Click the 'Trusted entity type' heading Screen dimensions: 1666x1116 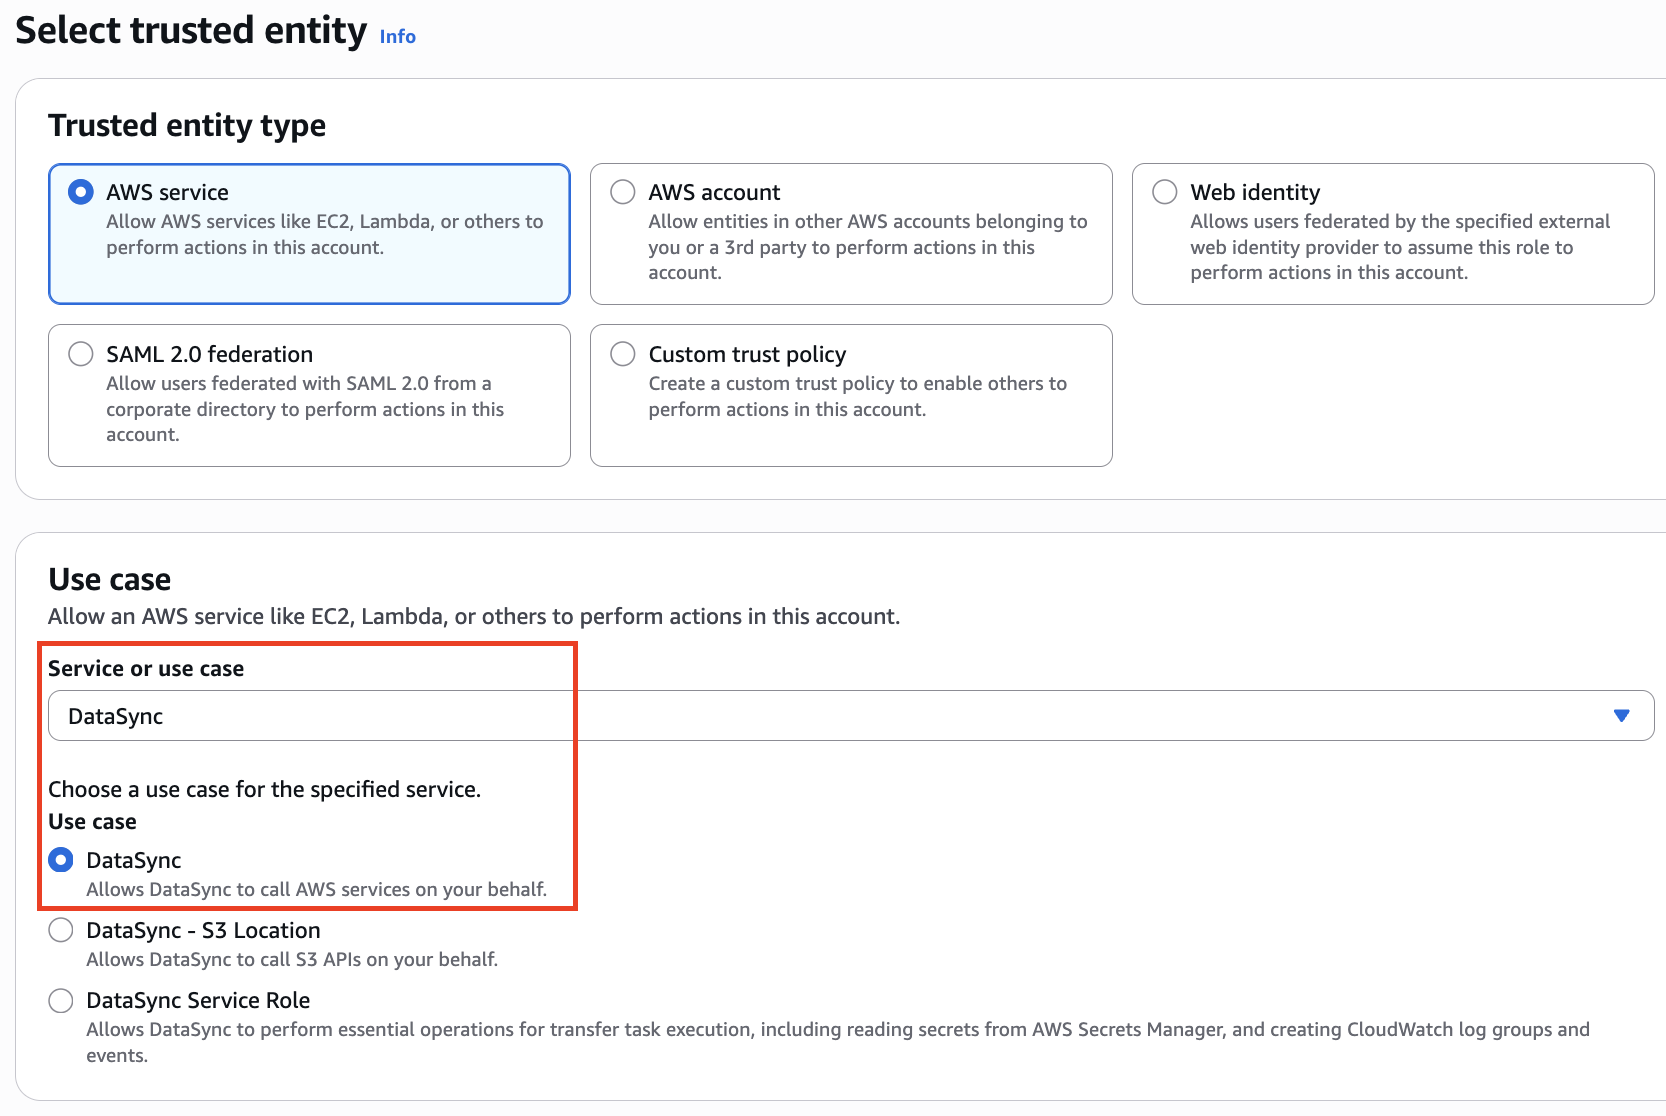(187, 125)
